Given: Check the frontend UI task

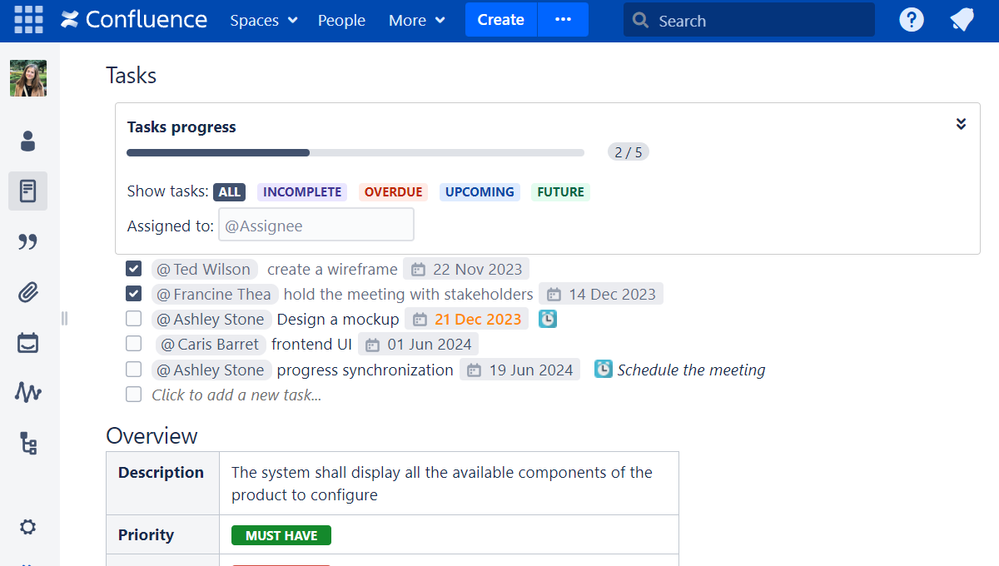Looking at the screenshot, I should coord(134,344).
